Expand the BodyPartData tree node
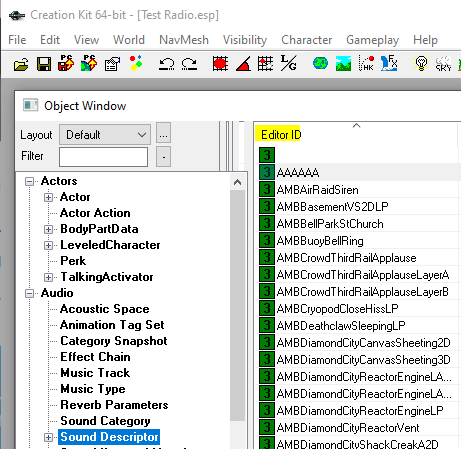 coord(48,229)
